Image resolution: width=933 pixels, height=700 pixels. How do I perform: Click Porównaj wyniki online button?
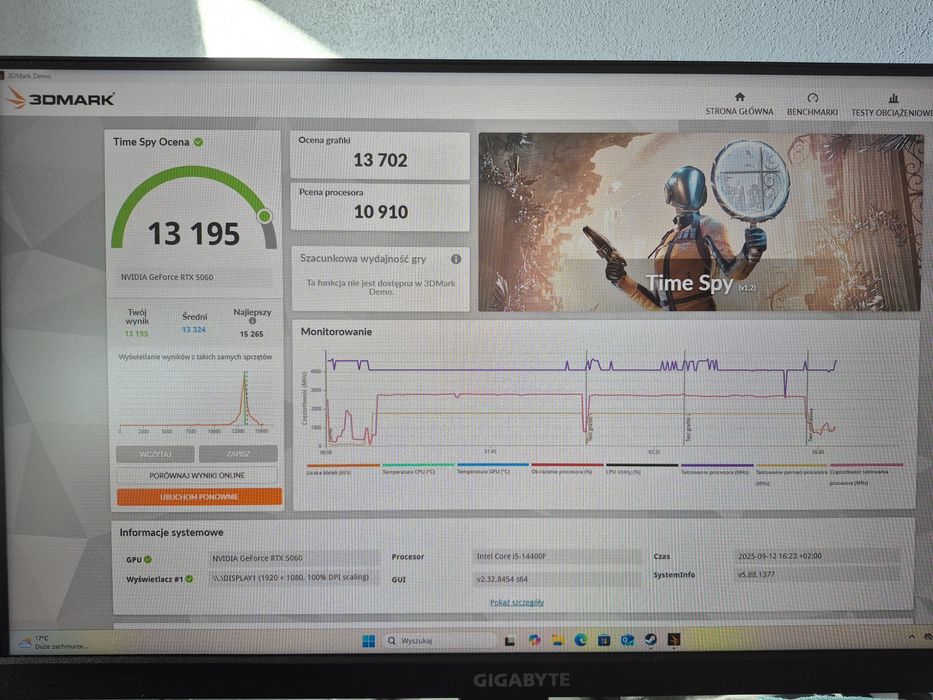(197, 475)
